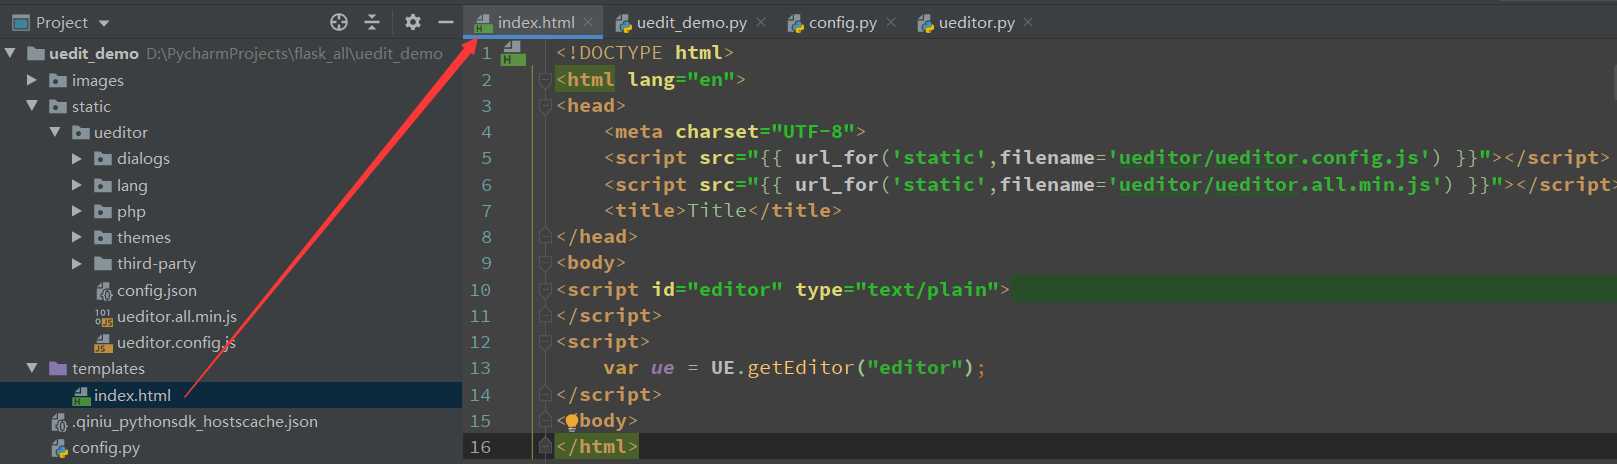1617x464 pixels.
Task: Switch to the uedit_demo.py tab
Action: click(x=691, y=22)
